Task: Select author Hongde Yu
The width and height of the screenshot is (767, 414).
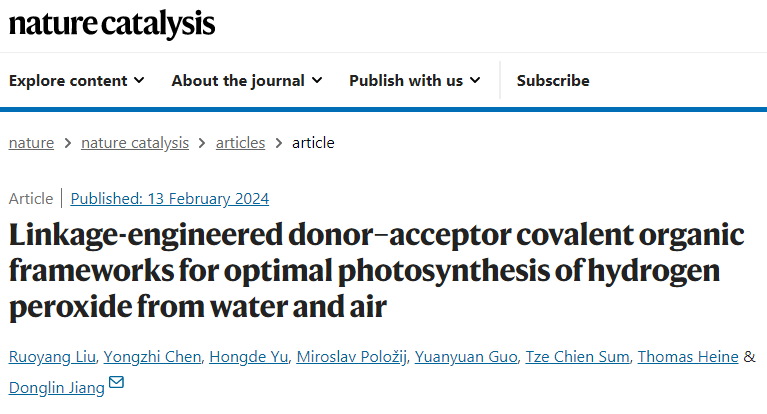Action: point(248,357)
